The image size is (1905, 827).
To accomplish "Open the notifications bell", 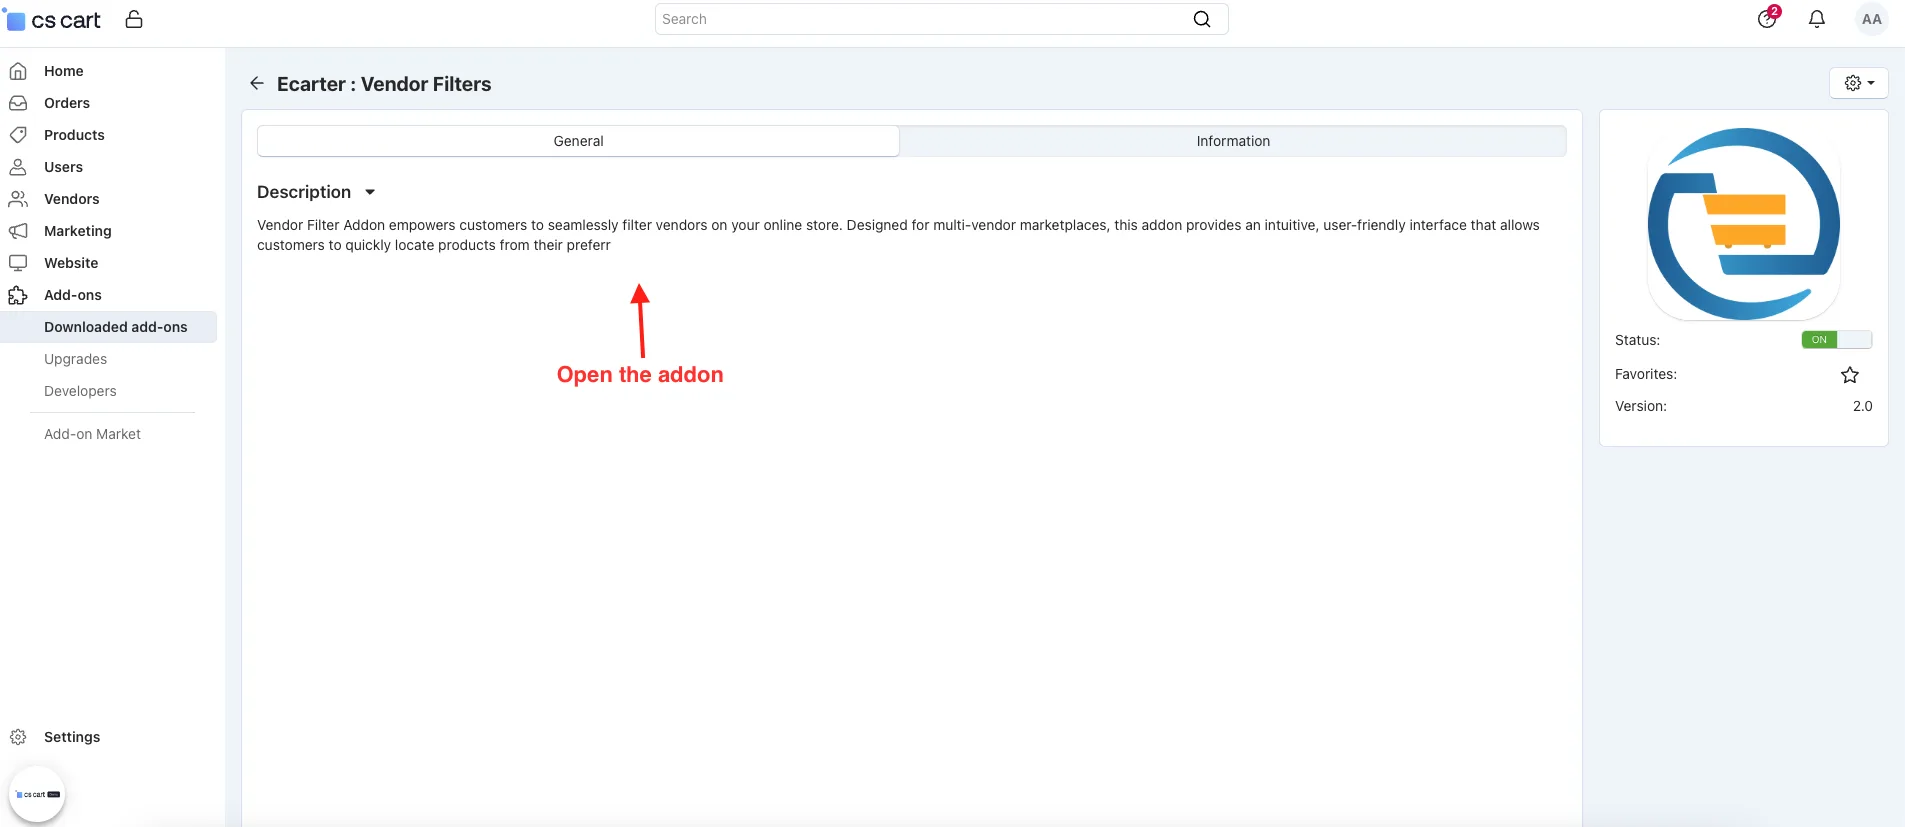I will pos(1817,19).
